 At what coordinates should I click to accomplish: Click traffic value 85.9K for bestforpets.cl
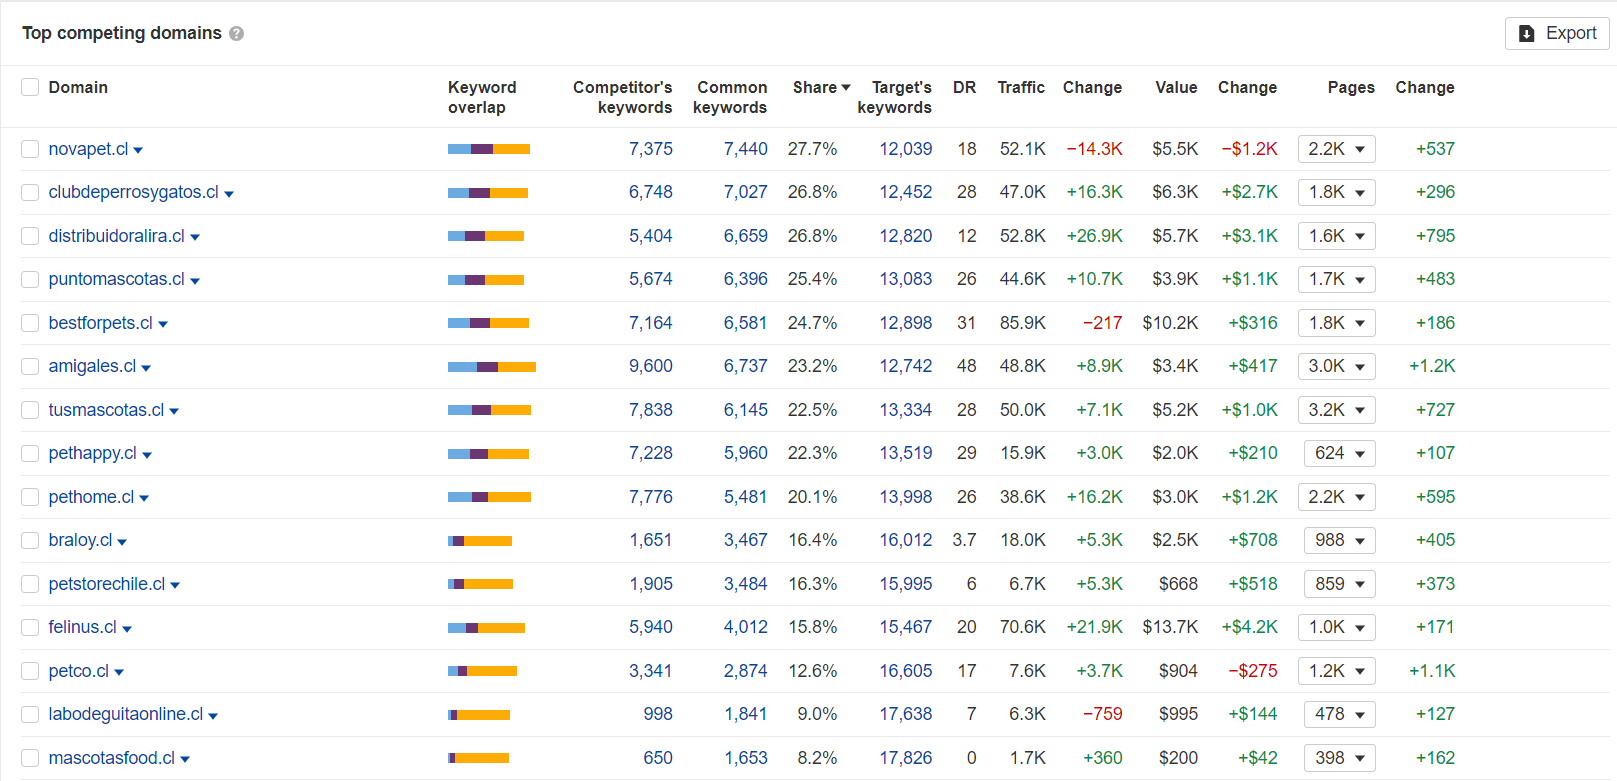[1023, 323]
